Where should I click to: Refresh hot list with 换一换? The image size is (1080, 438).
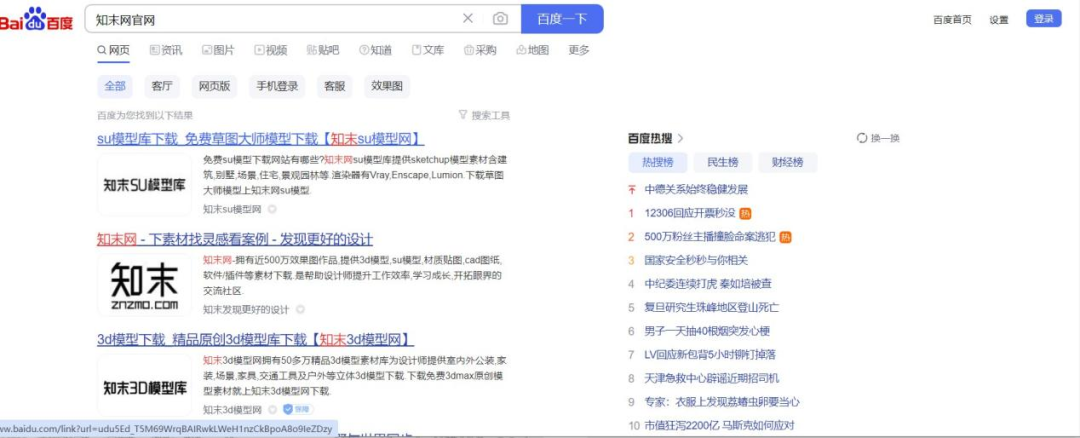[x=878, y=138]
